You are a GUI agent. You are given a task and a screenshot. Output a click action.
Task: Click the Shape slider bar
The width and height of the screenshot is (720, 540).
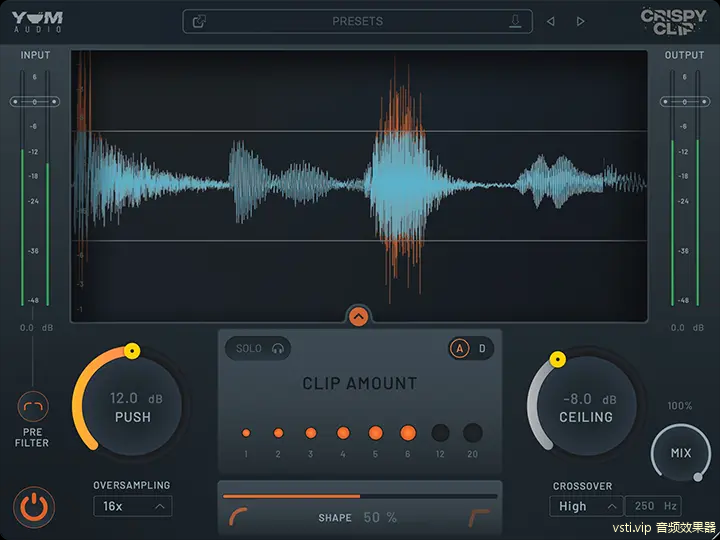[360, 496]
